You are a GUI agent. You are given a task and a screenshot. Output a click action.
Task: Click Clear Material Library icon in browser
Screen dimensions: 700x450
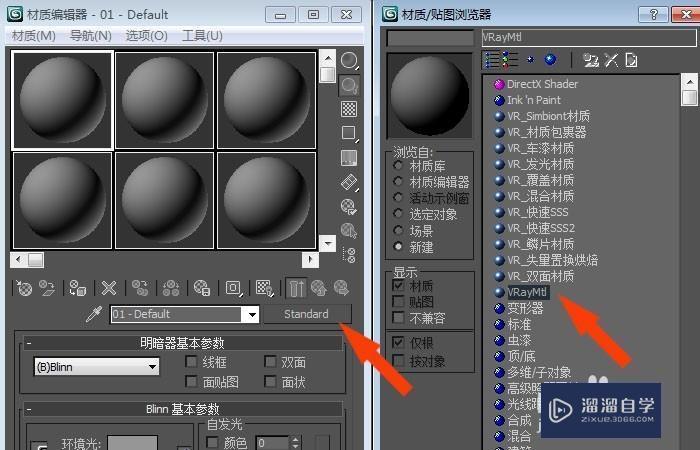pos(631,60)
